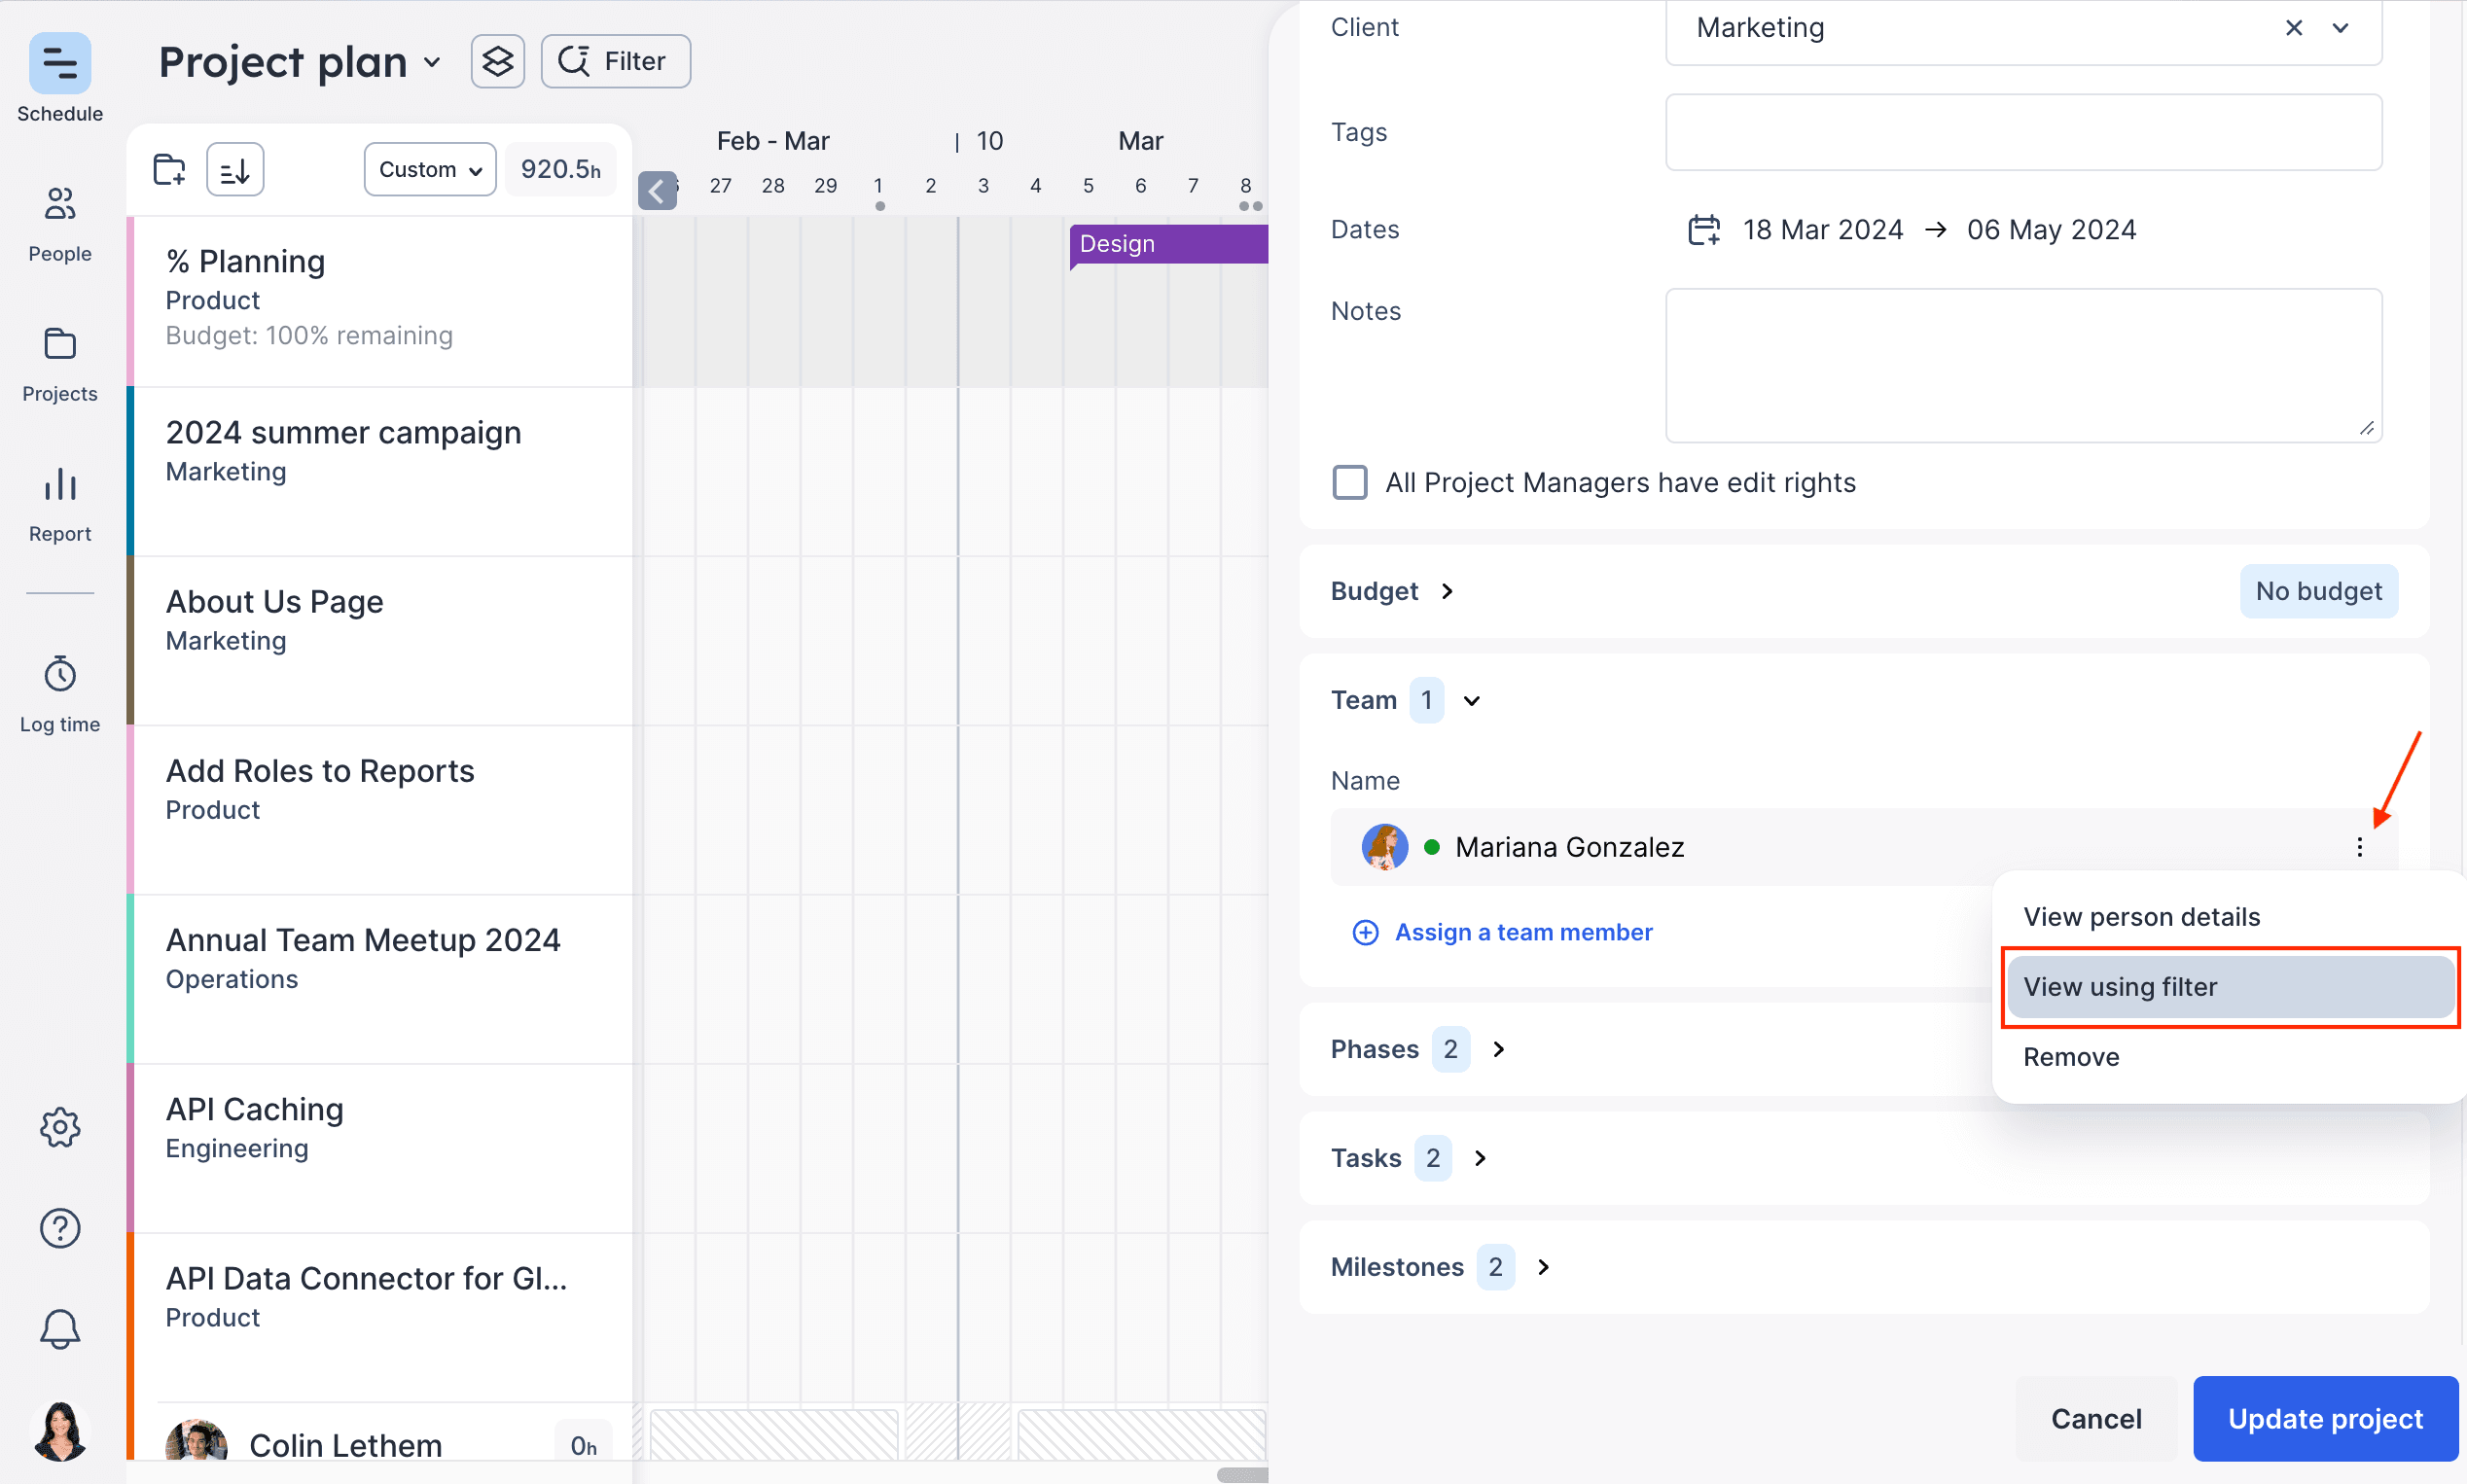Open the layers view options icon
Viewport: 2467px width, 1484px height.
click(497, 62)
